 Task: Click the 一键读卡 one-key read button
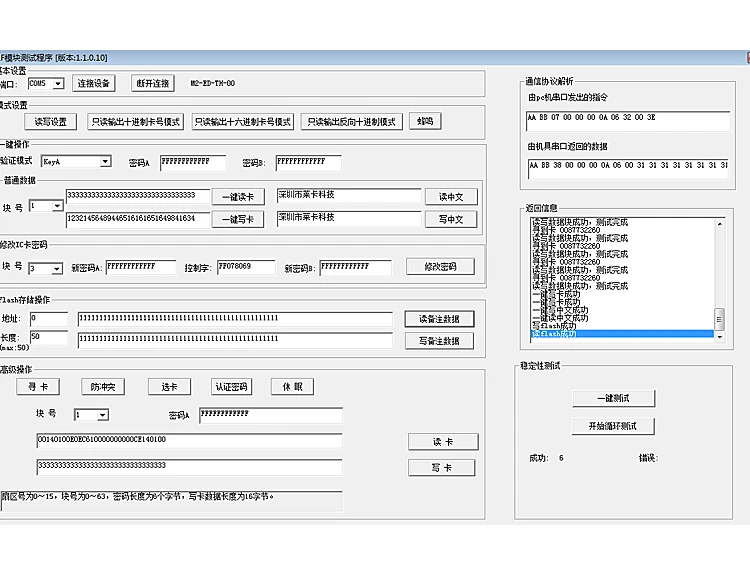tap(238, 197)
